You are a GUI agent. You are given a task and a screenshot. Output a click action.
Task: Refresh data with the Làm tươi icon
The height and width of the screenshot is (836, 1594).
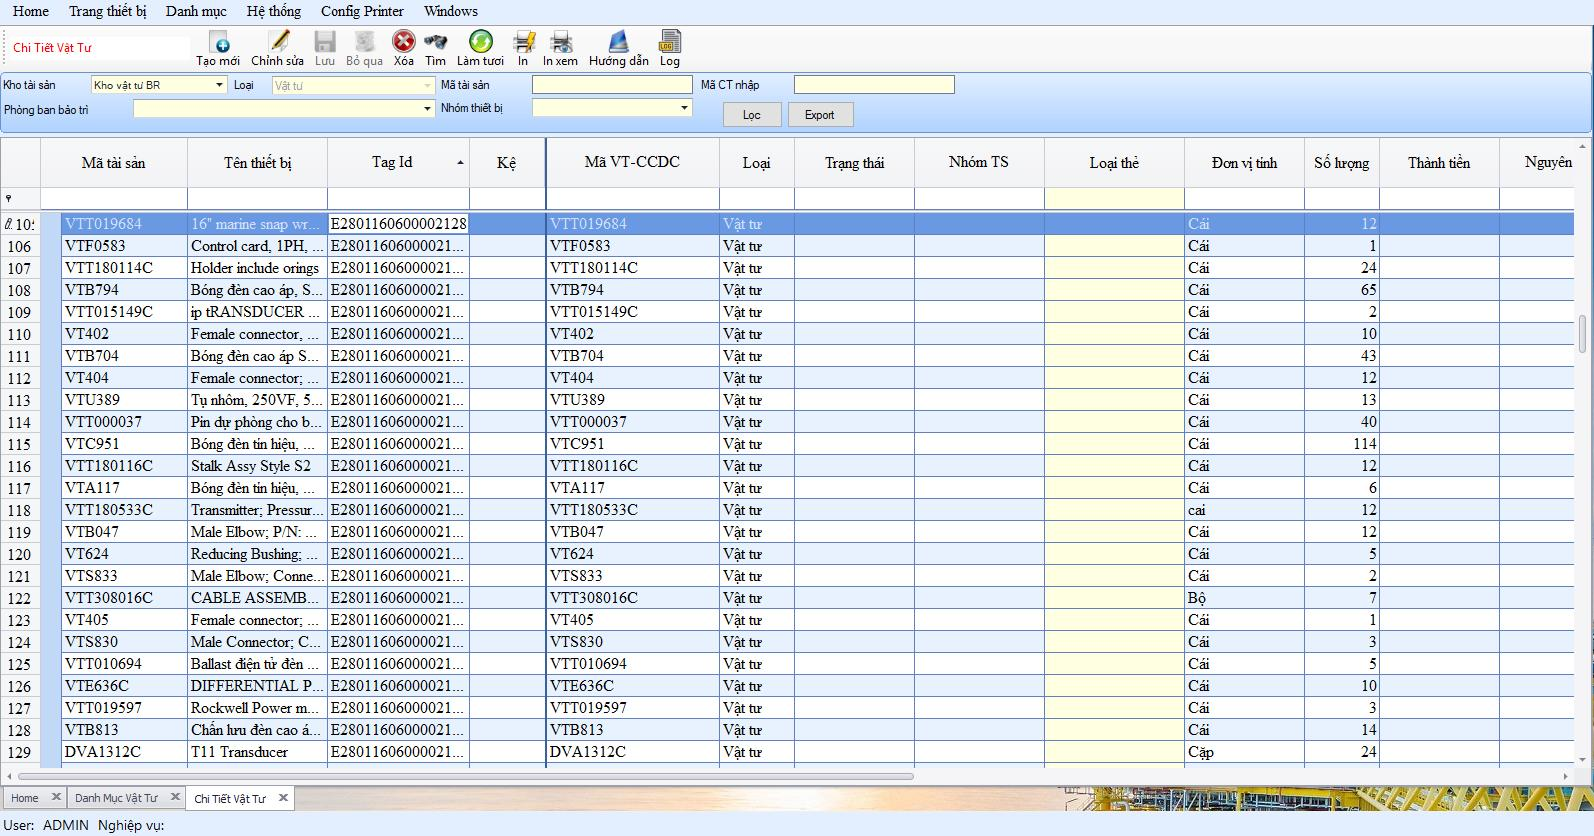[x=480, y=42]
